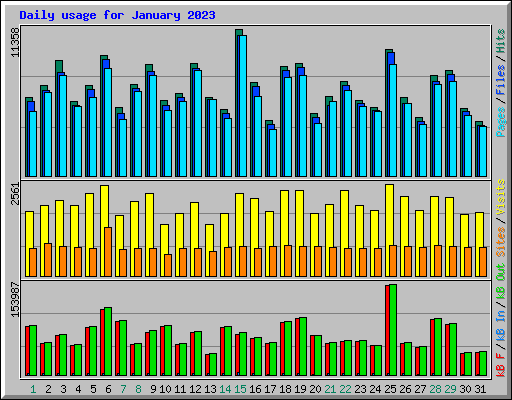
Task: Click the 'Sites' legend label
Action: coord(500,242)
